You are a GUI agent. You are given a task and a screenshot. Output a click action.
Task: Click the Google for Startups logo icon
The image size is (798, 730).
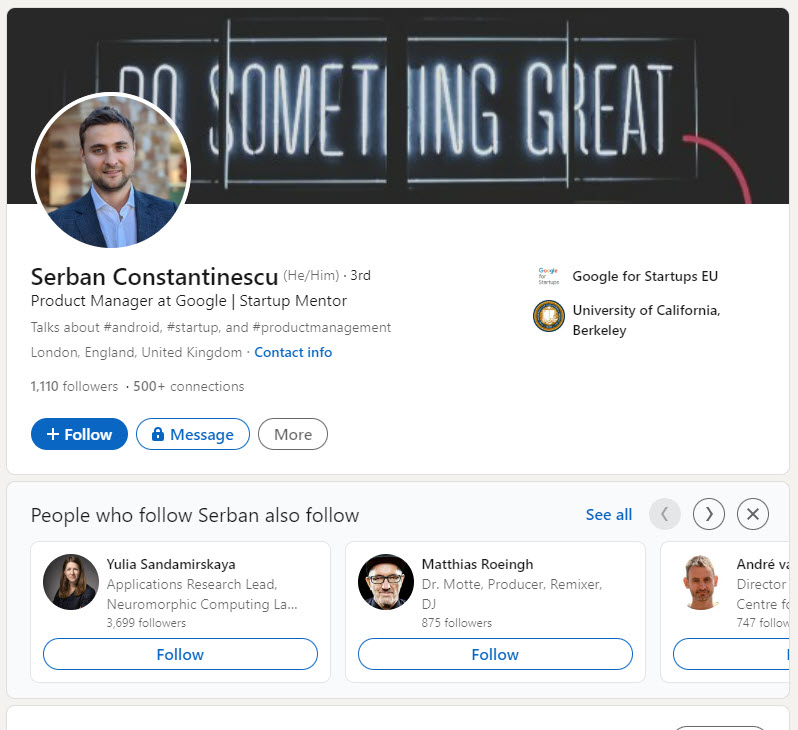click(548, 276)
